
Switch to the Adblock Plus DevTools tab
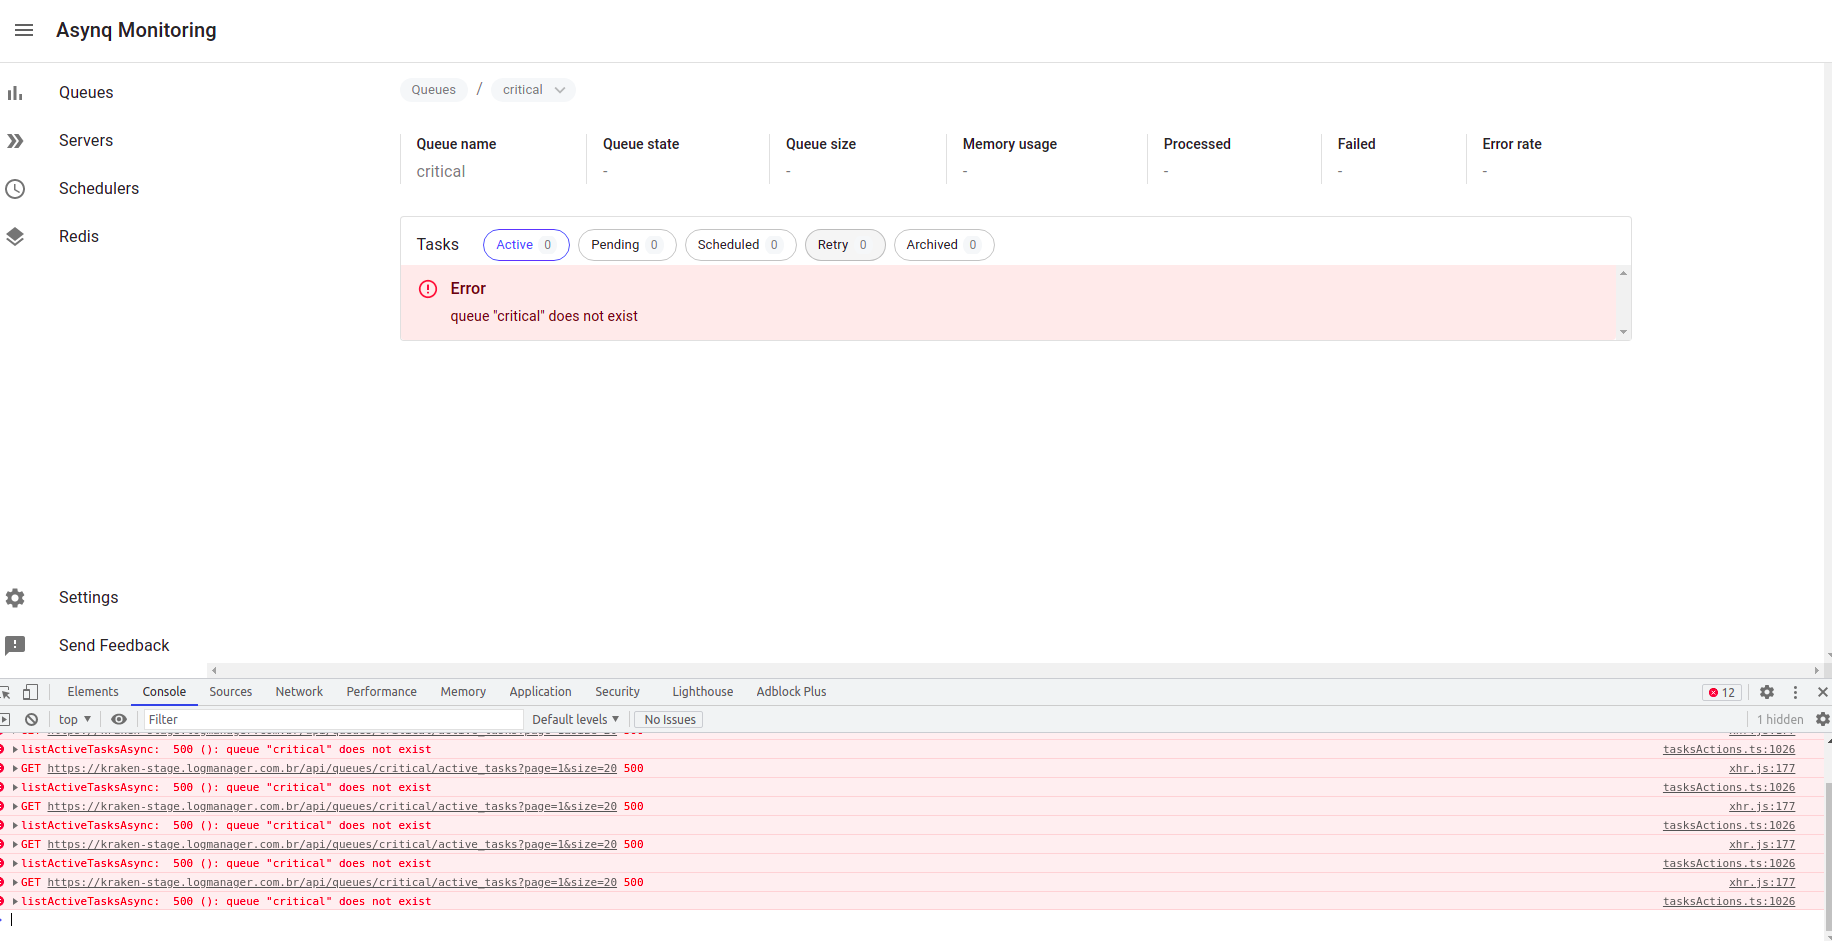pyautogui.click(x=791, y=692)
